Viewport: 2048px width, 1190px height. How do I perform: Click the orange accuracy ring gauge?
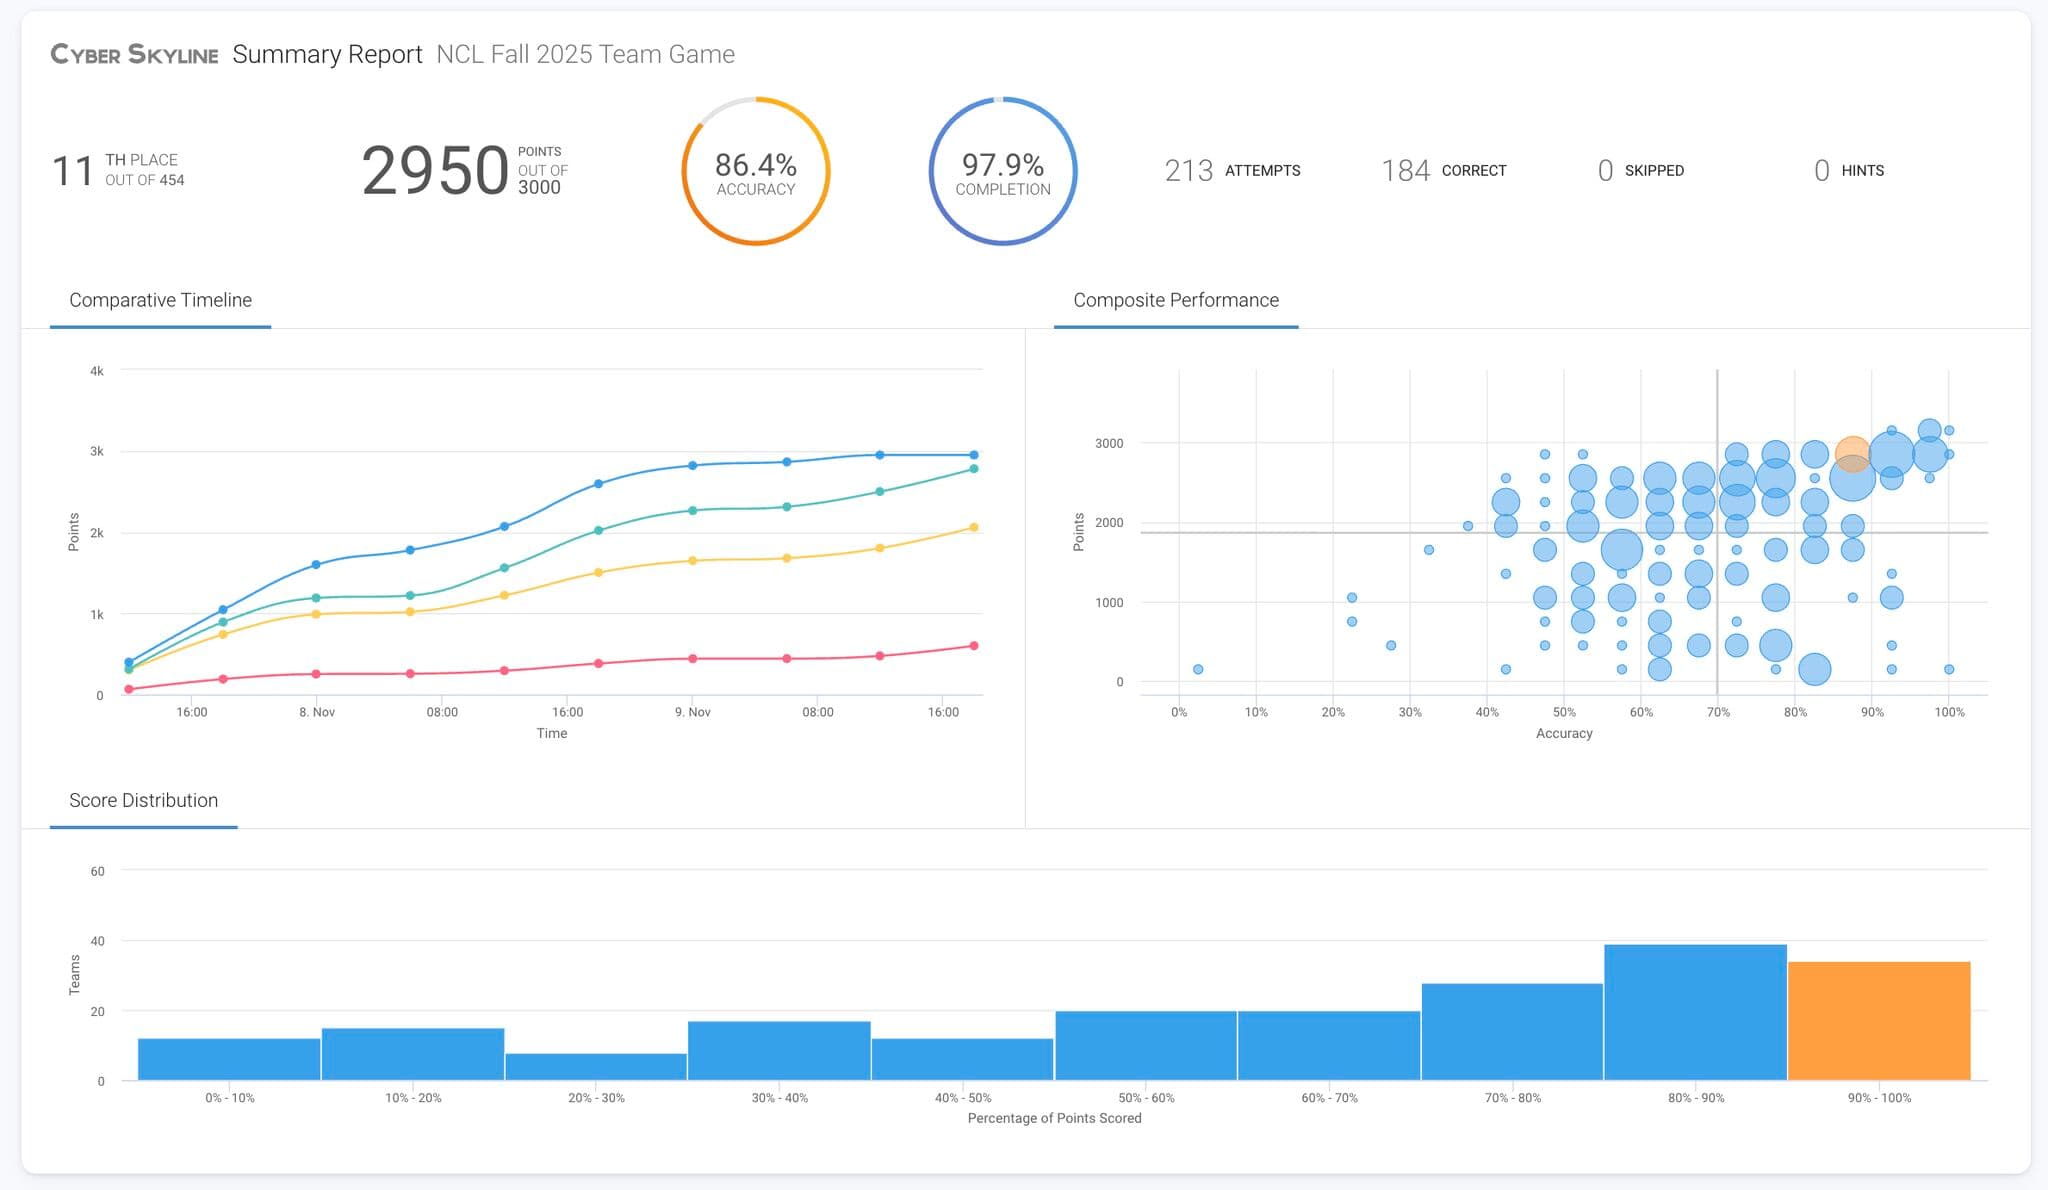pos(756,171)
